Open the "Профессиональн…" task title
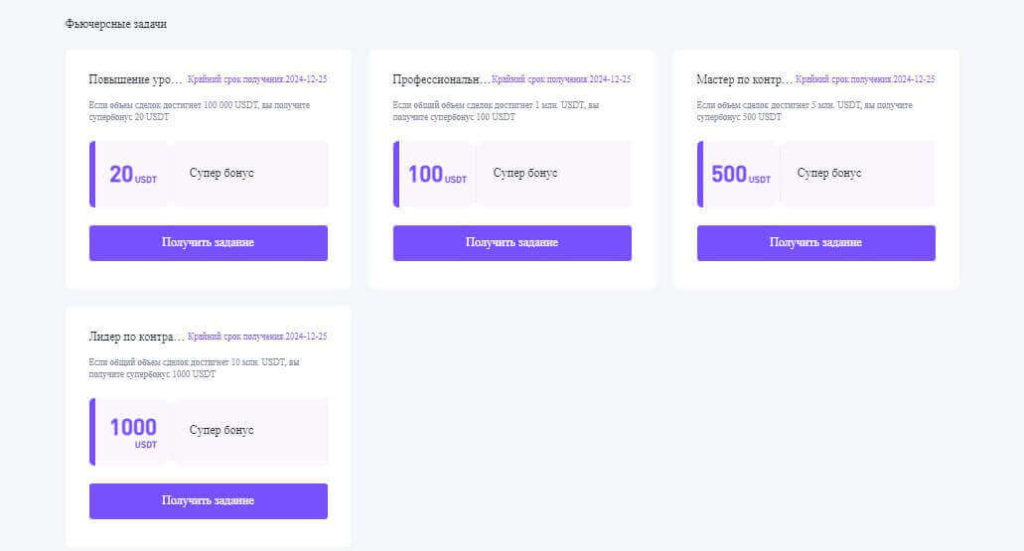Image resolution: width=1024 pixels, height=551 pixels. tap(441, 79)
